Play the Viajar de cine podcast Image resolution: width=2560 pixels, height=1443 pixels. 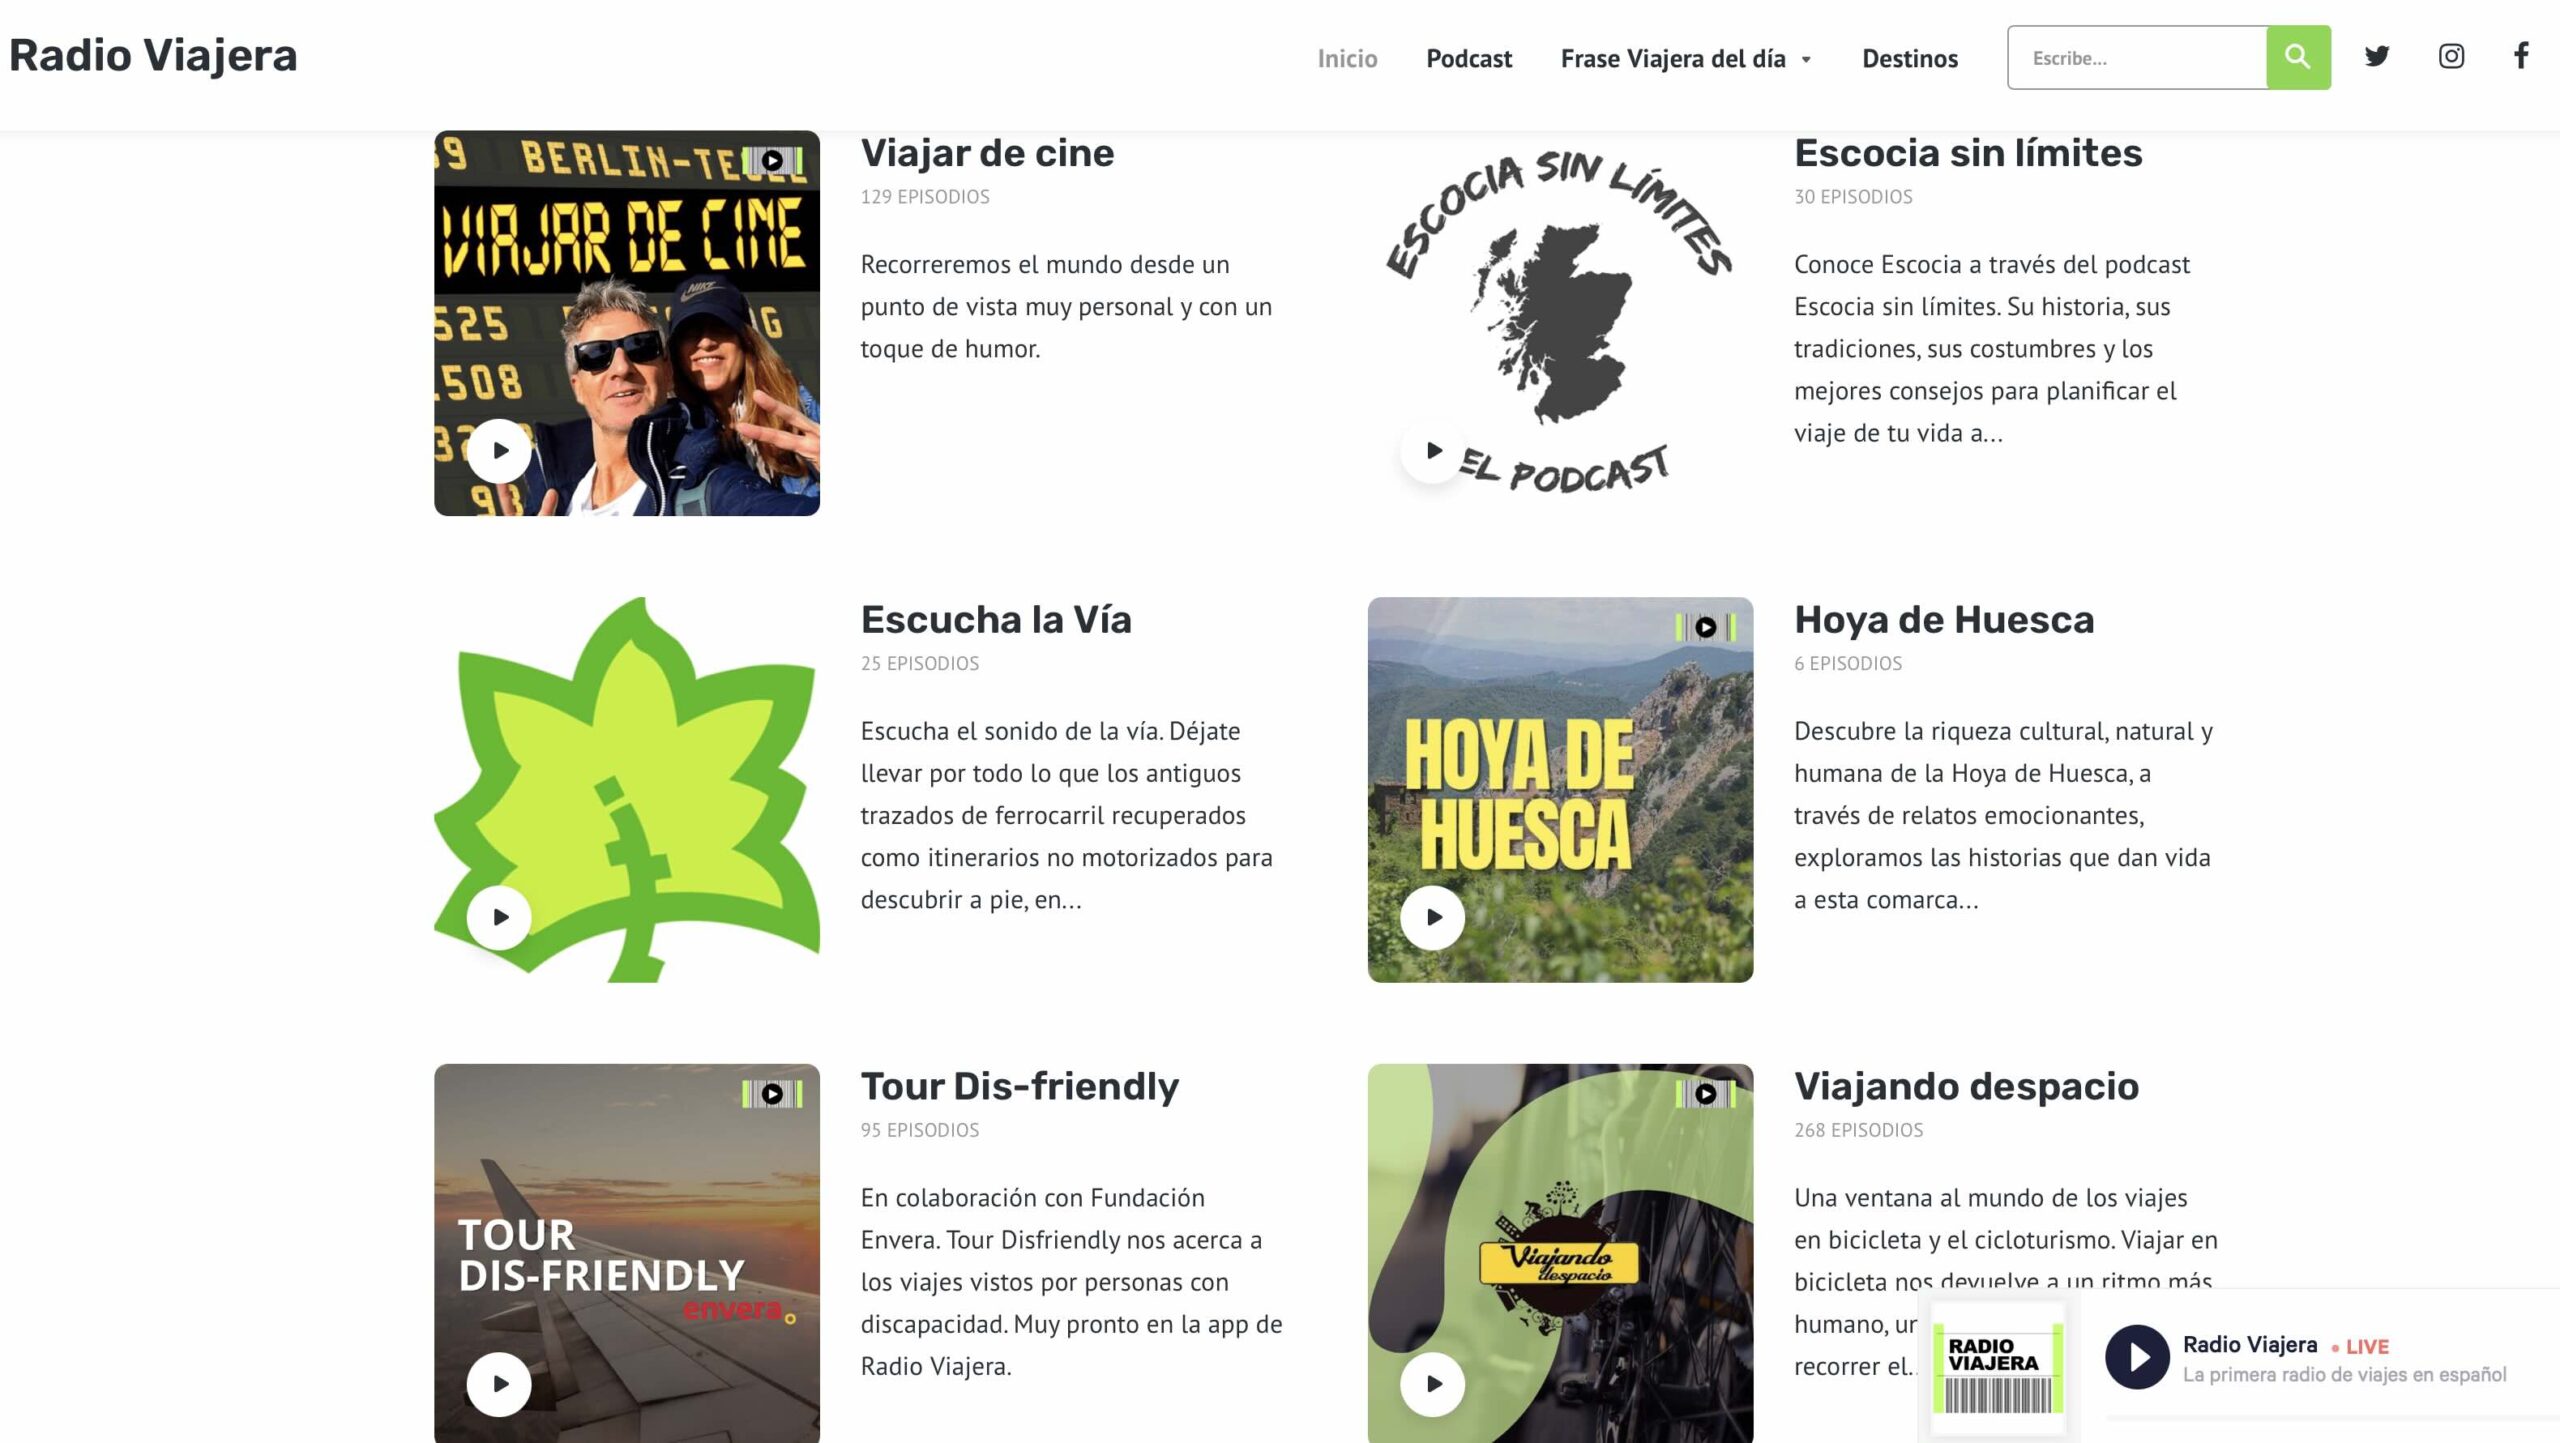pyautogui.click(x=499, y=451)
